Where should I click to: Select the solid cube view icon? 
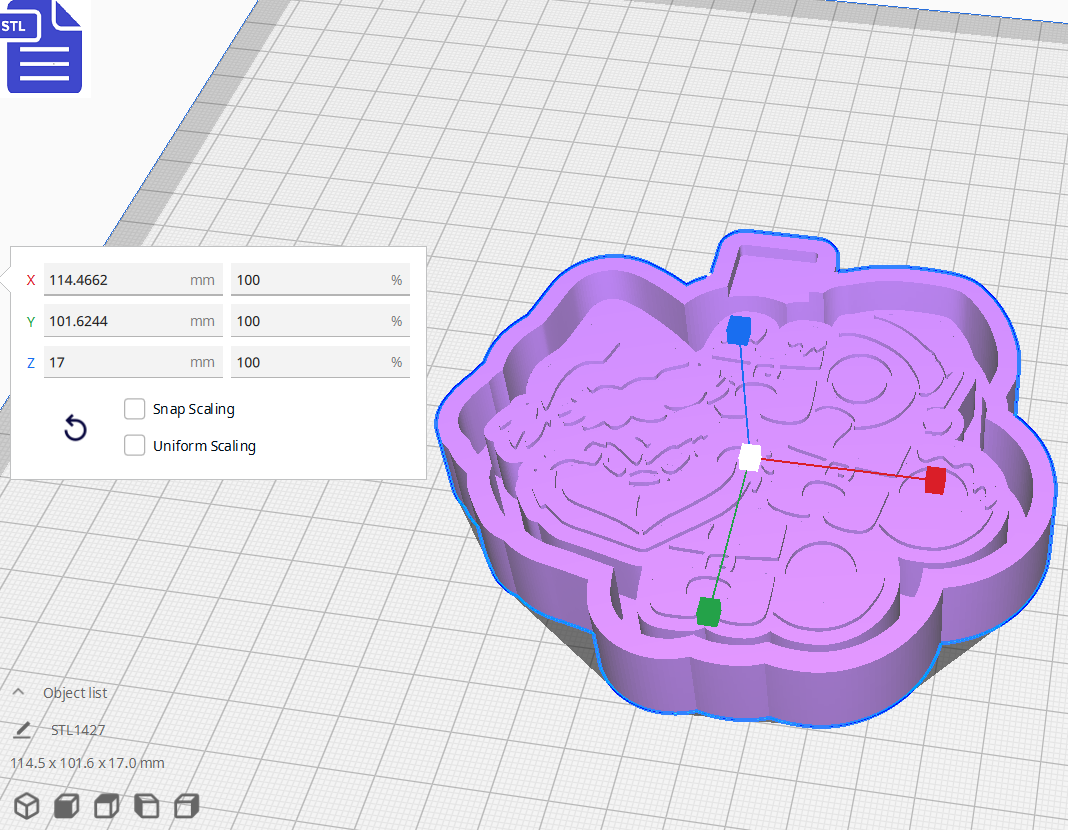pyautogui.click(x=66, y=805)
